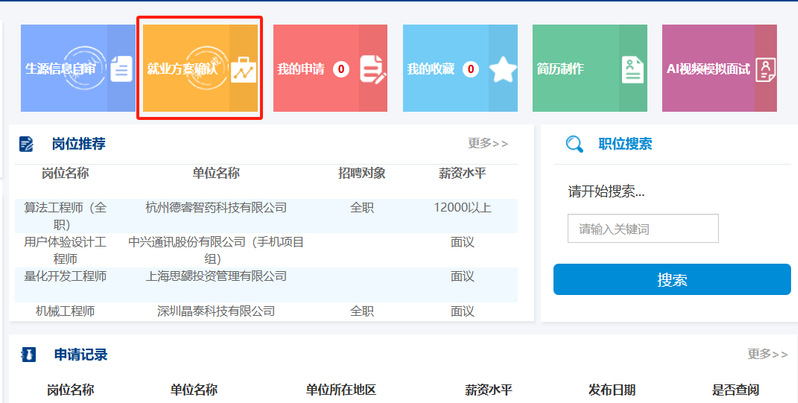Click the interview profile icon on AI视频模拟面试
The image size is (798, 403).
(x=765, y=70)
